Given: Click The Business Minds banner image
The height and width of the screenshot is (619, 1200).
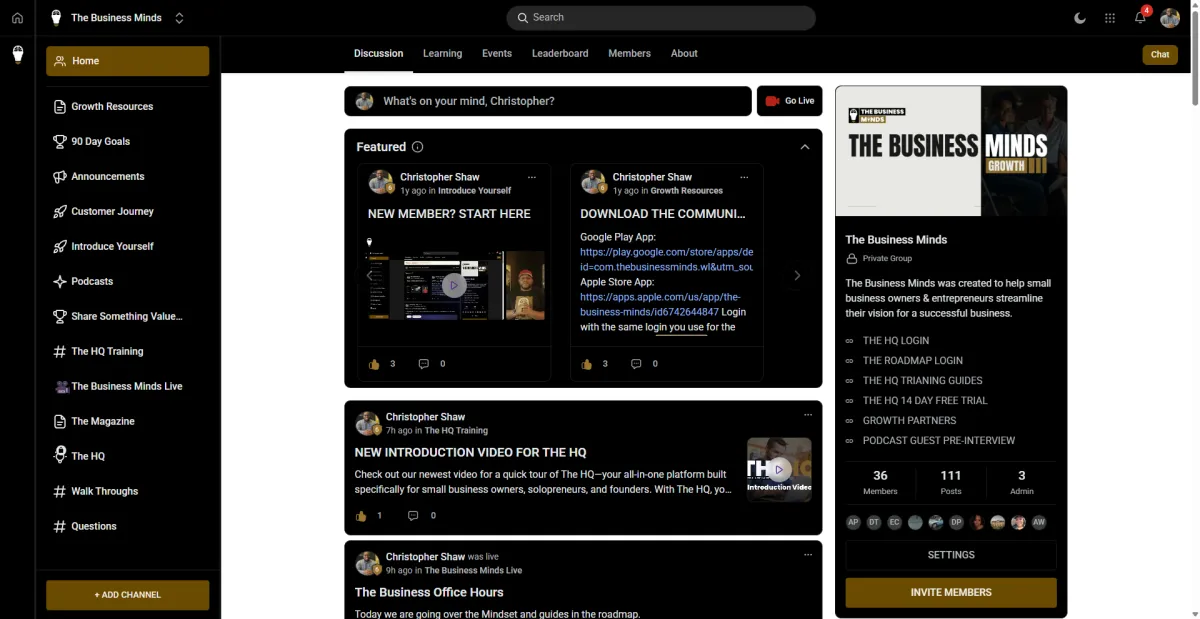Looking at the screenshot, I should pyautogui.click(x=951, y=151).
